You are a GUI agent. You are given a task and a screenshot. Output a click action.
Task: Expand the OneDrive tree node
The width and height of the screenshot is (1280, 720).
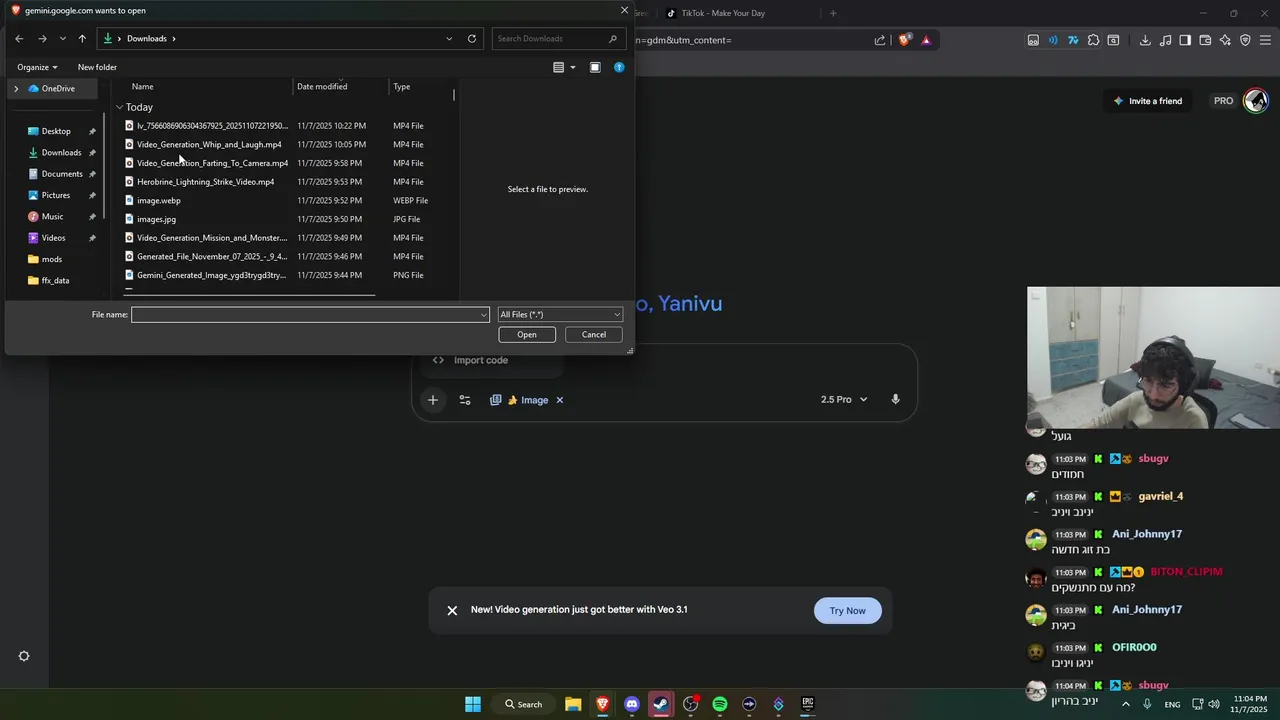[x=16, y=89]
